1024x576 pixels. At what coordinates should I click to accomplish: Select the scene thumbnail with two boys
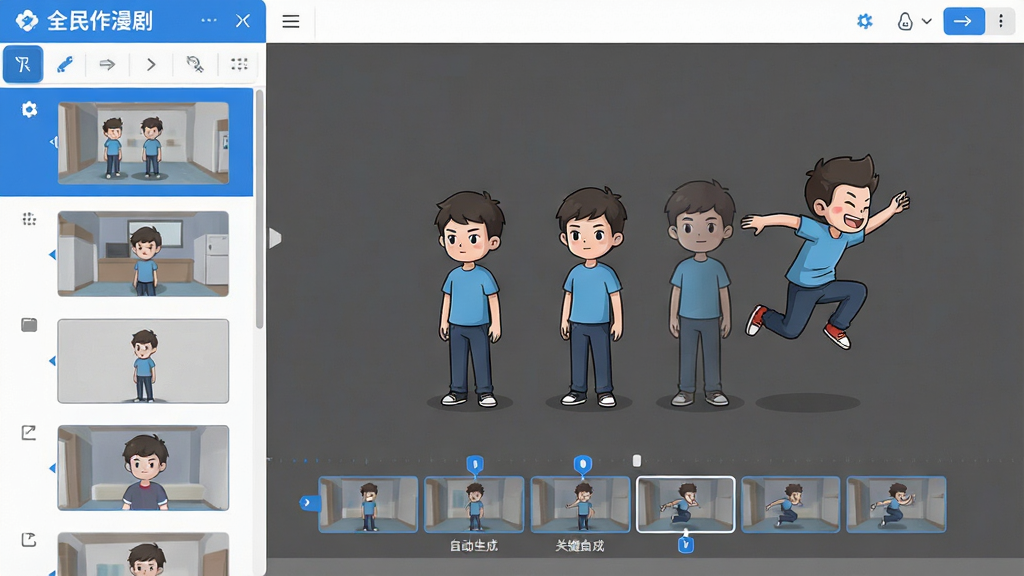(143, 142)
